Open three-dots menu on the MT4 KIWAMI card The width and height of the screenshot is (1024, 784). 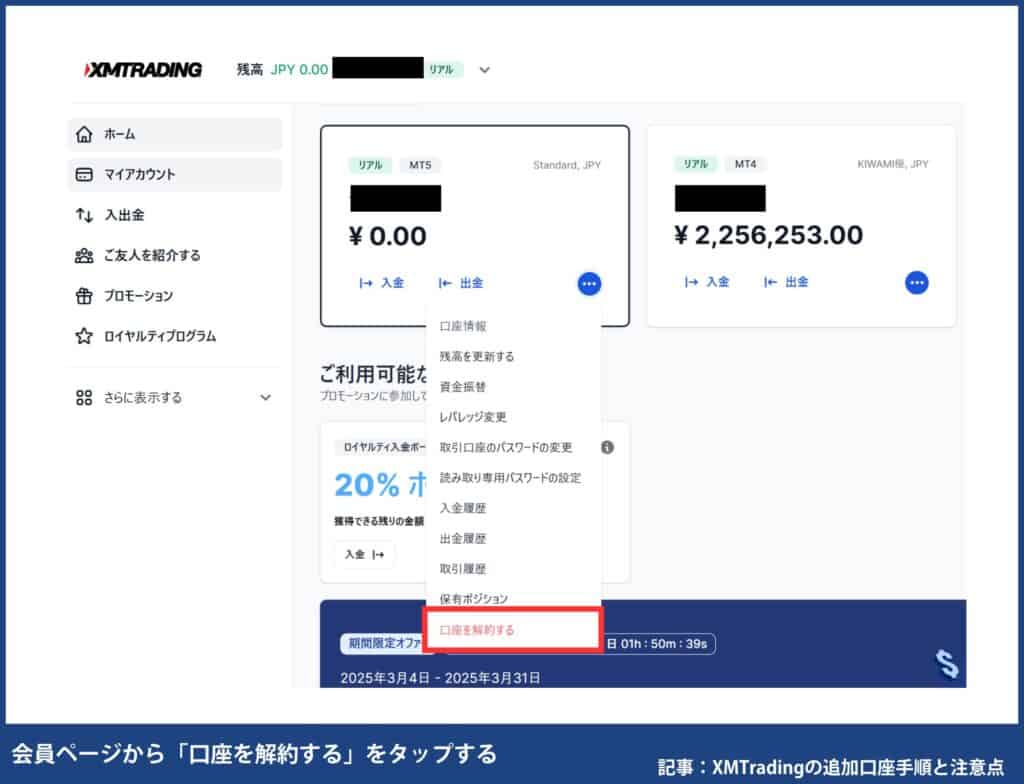(x=917, y=283)
